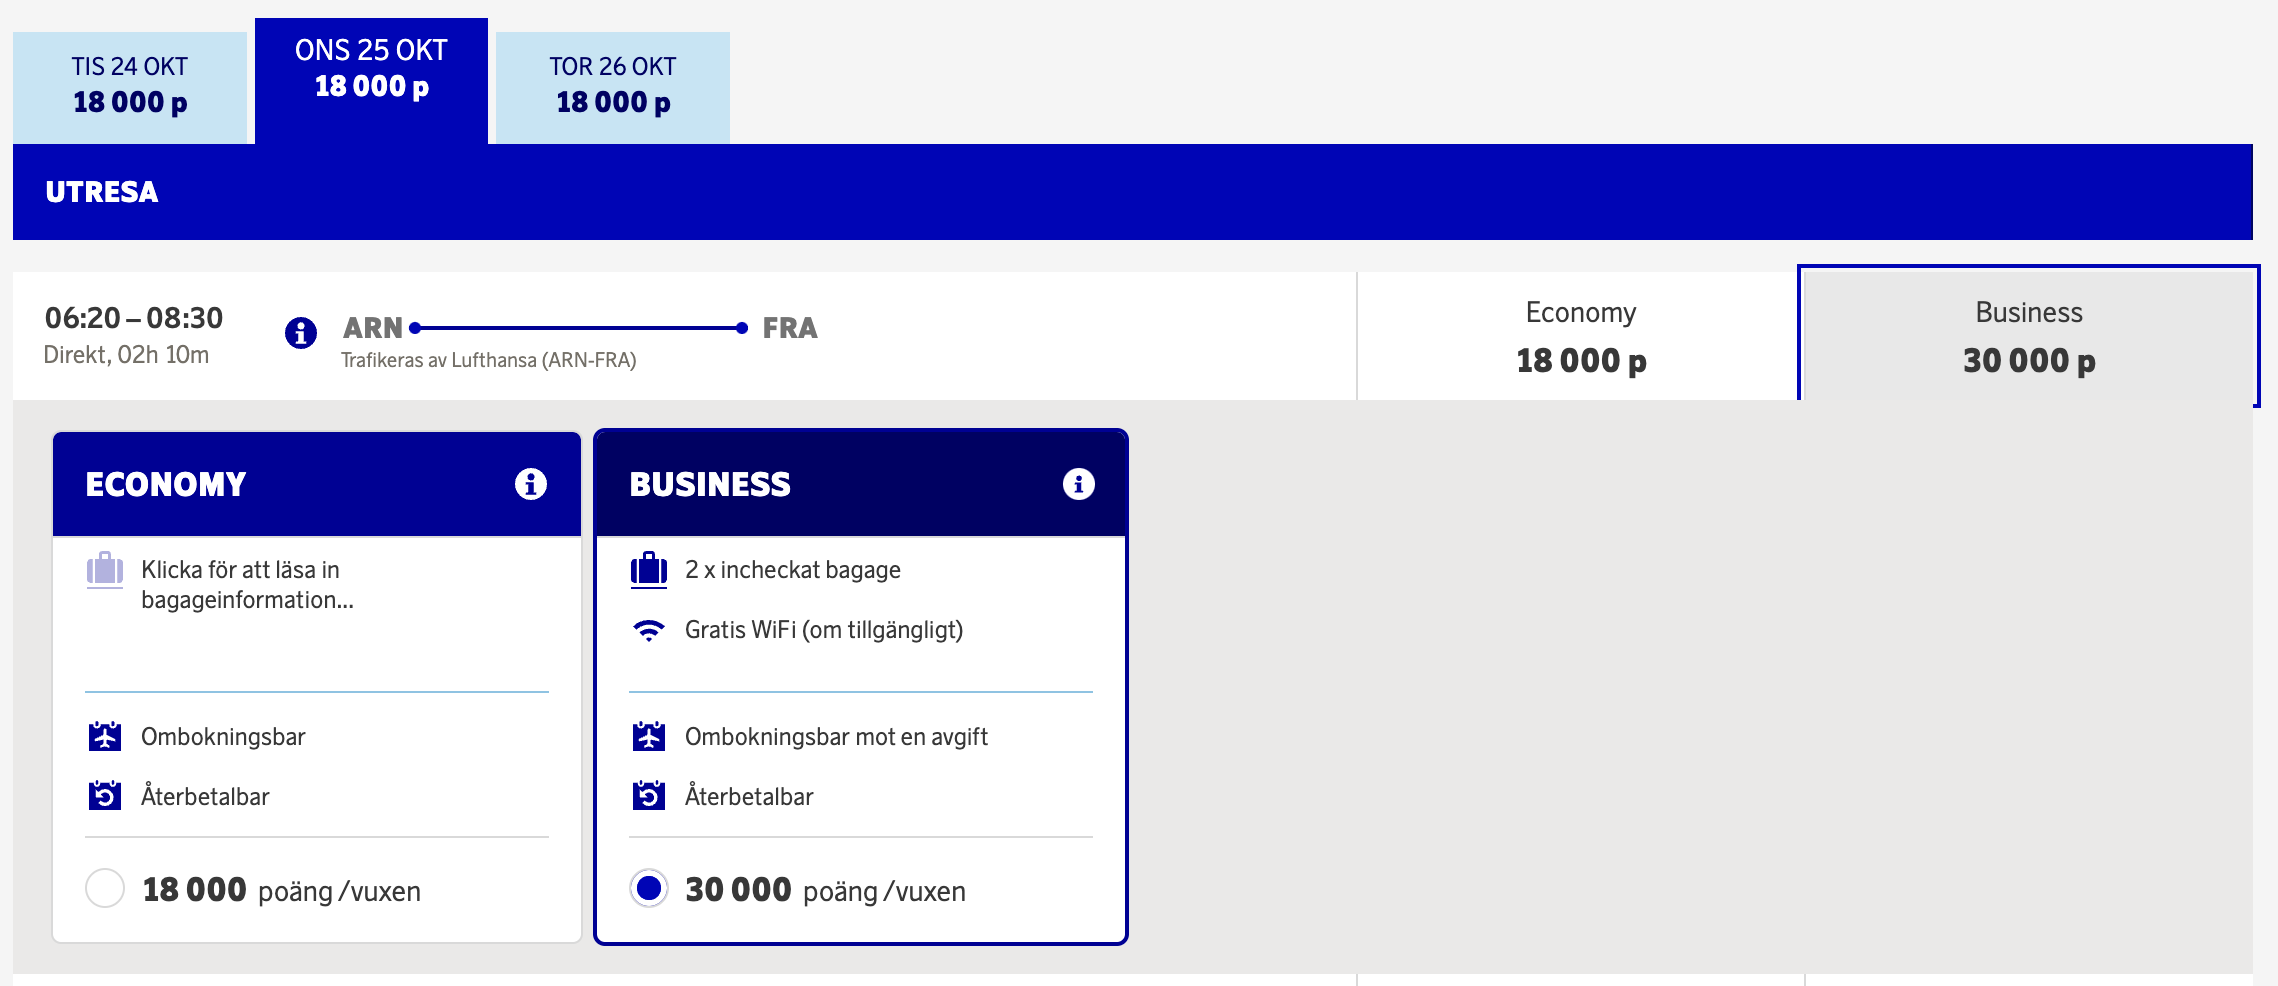
Task: Click flight info icon next to ARN
Action: click(301, 332)
